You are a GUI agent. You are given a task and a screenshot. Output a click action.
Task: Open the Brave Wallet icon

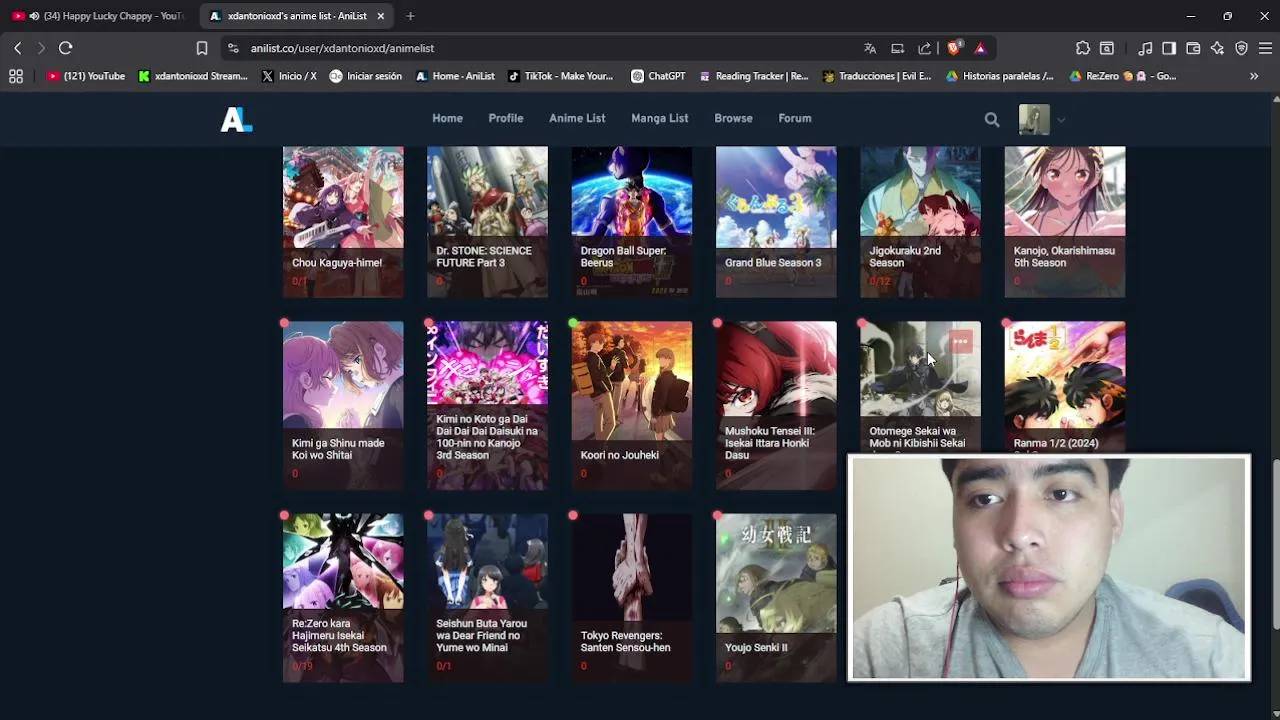point(1193,48)
